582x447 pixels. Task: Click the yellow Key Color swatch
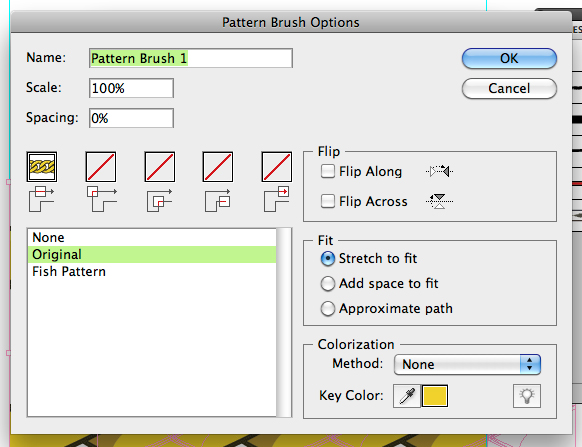pos(435,396)
